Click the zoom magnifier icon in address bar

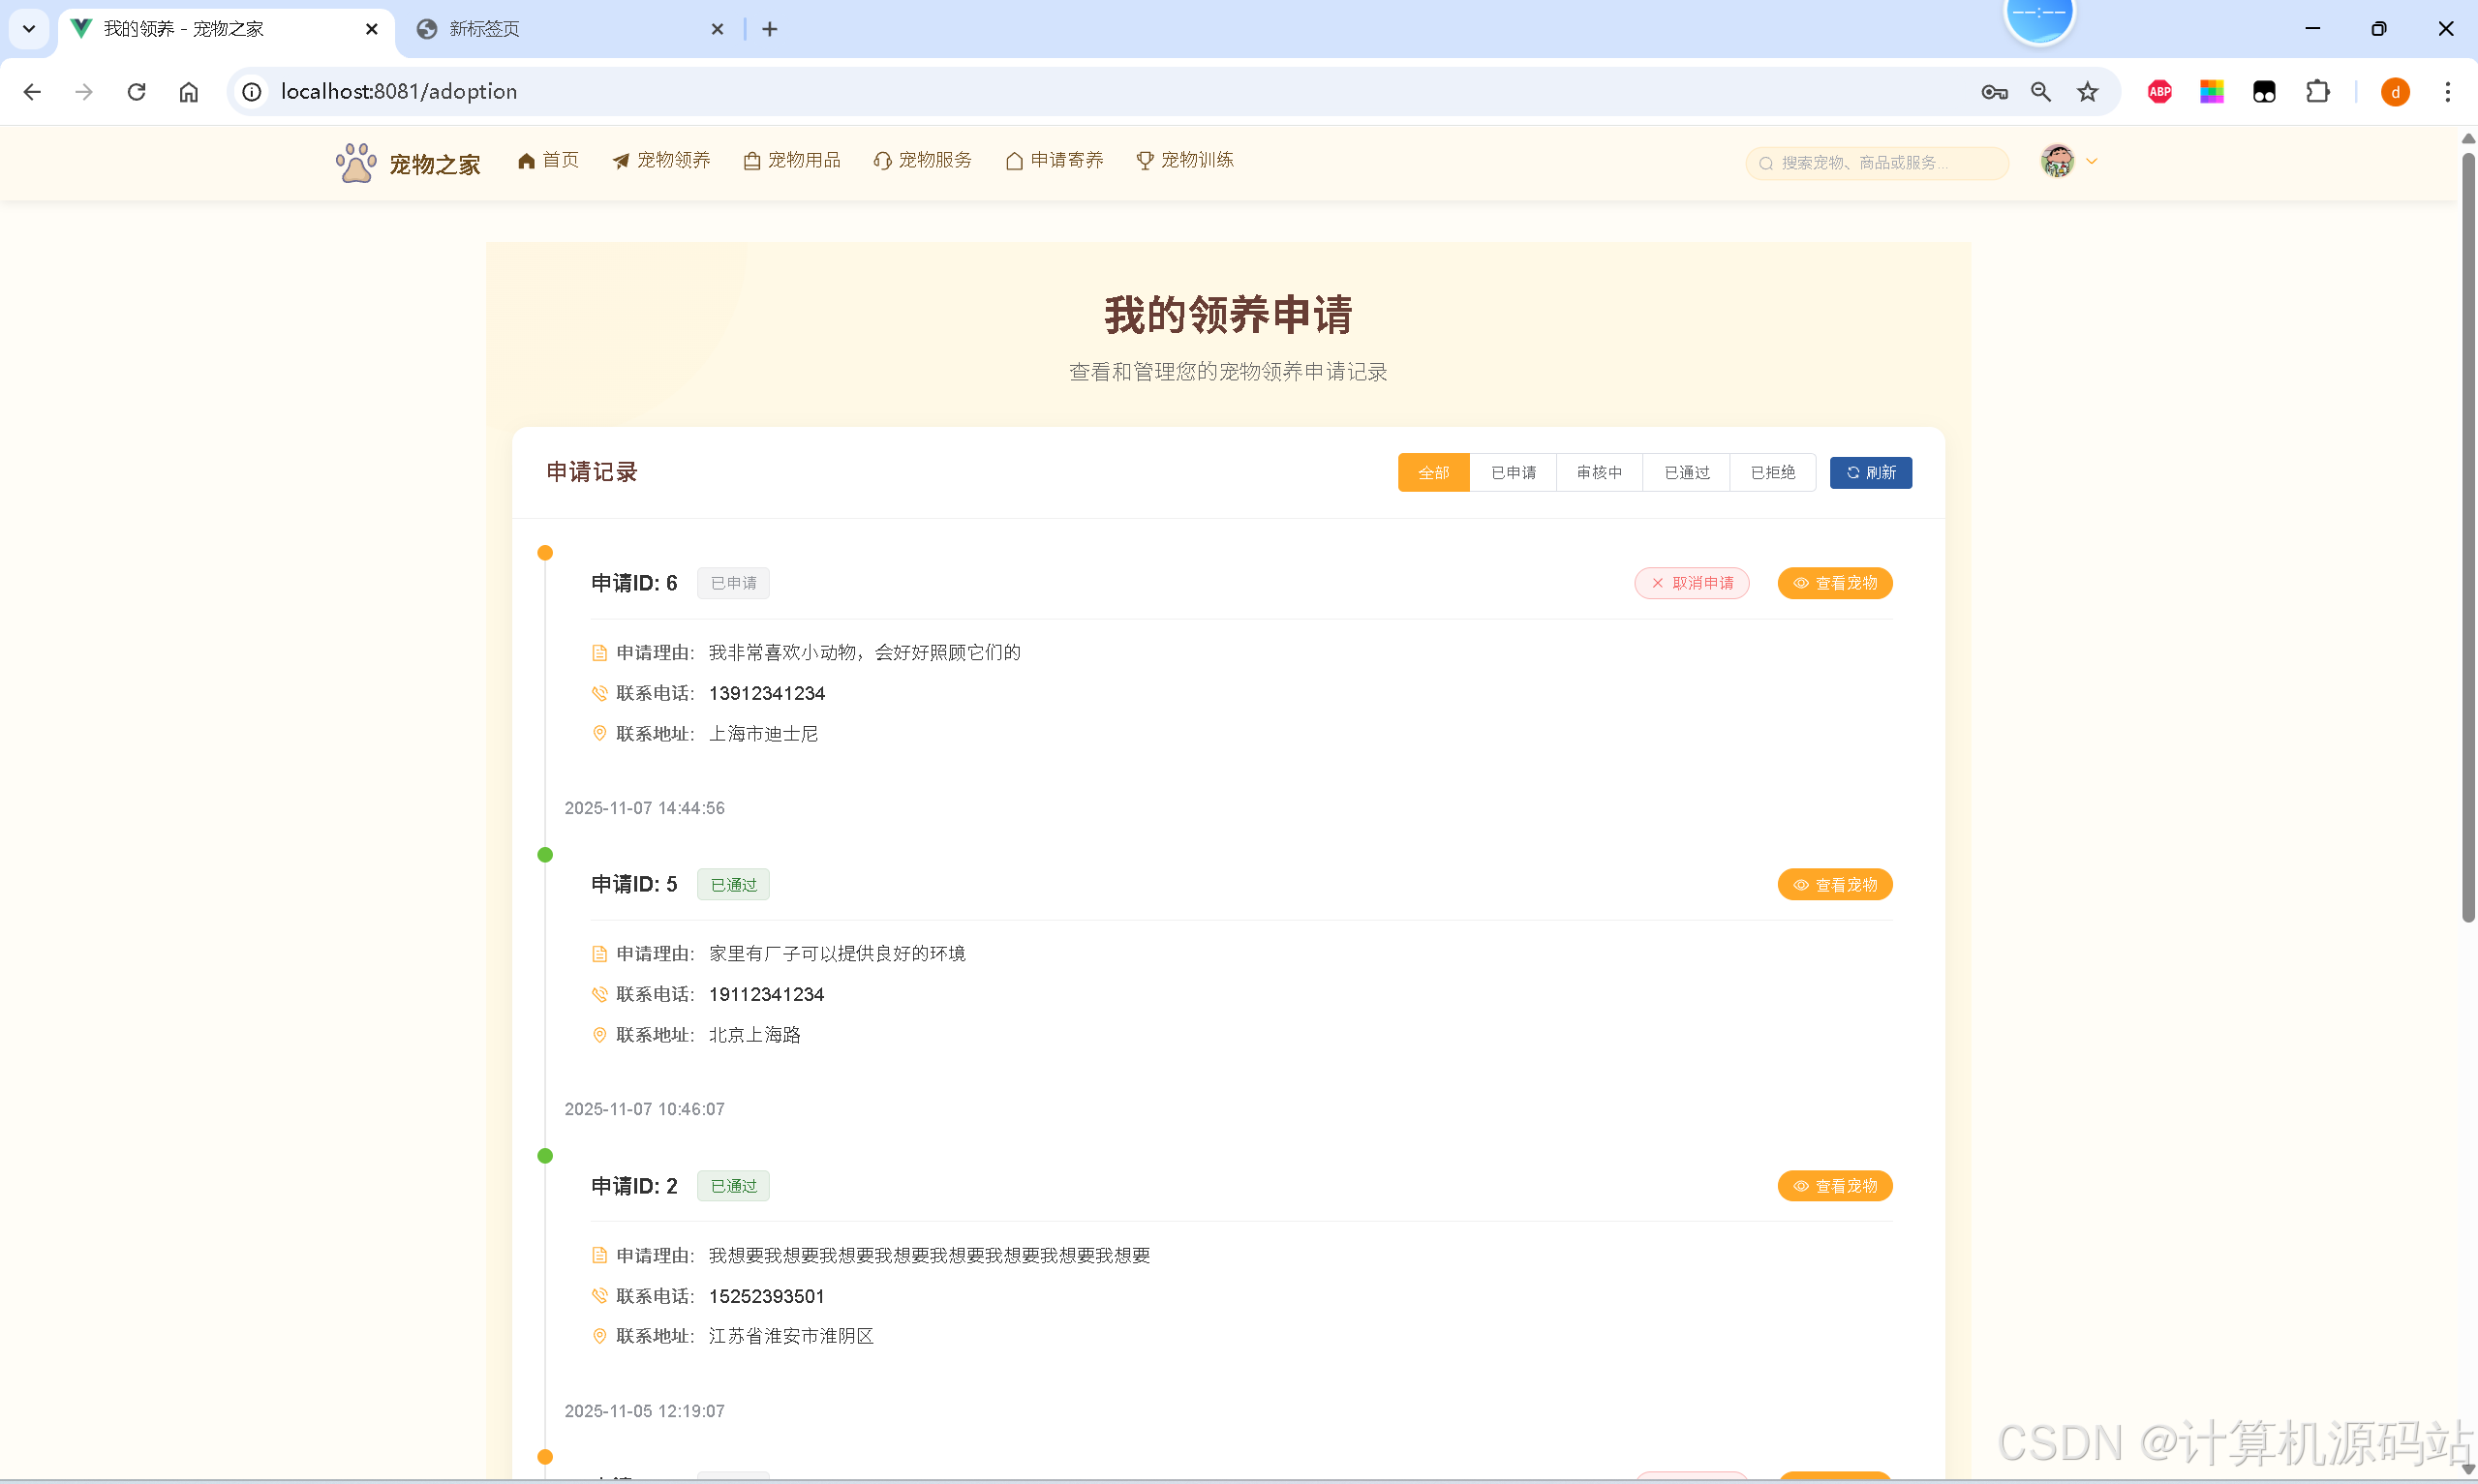pos(2041,92)
